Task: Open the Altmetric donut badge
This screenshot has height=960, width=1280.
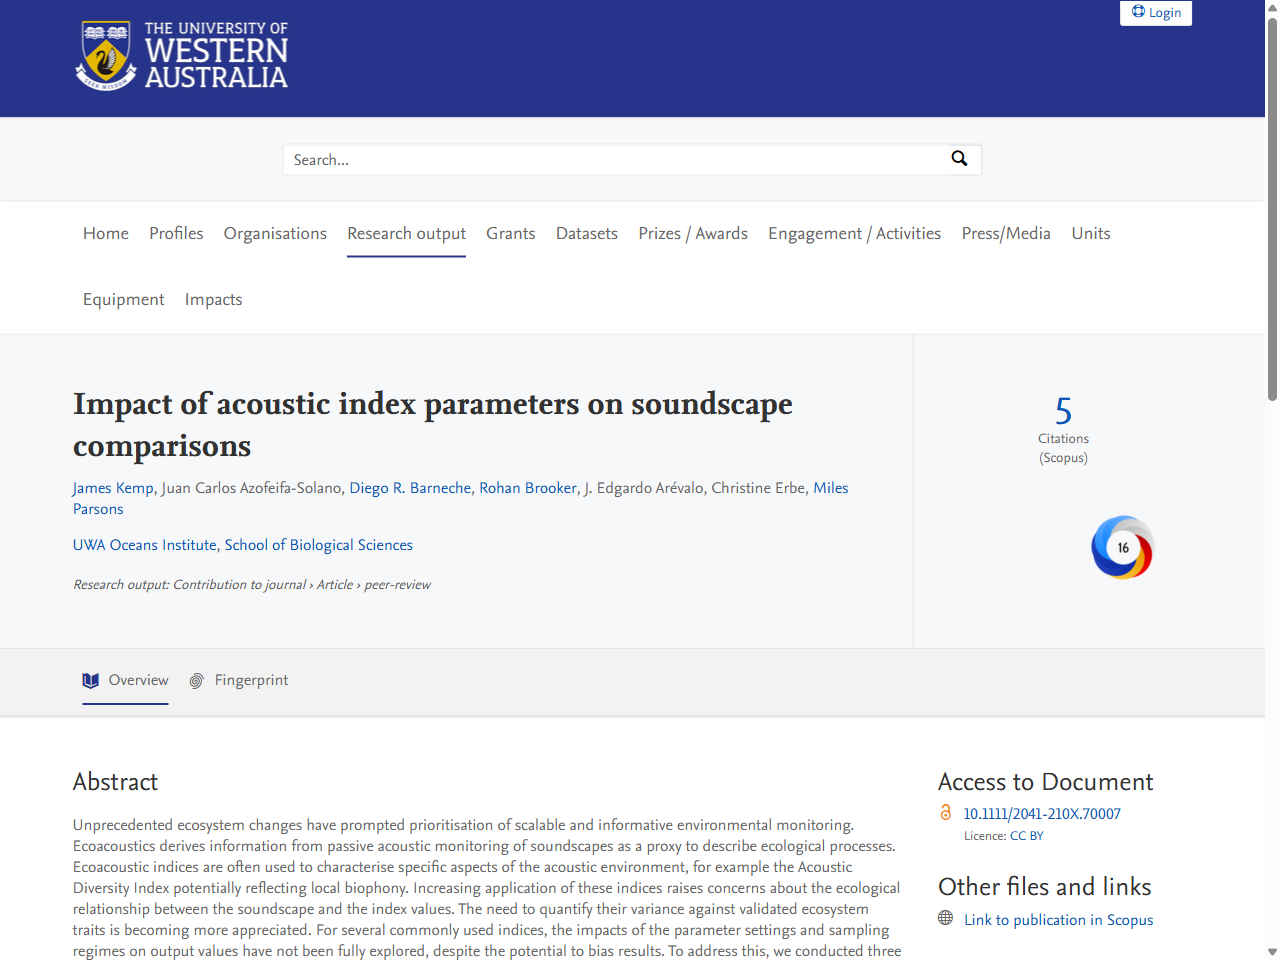Action: coord(1122,547)
